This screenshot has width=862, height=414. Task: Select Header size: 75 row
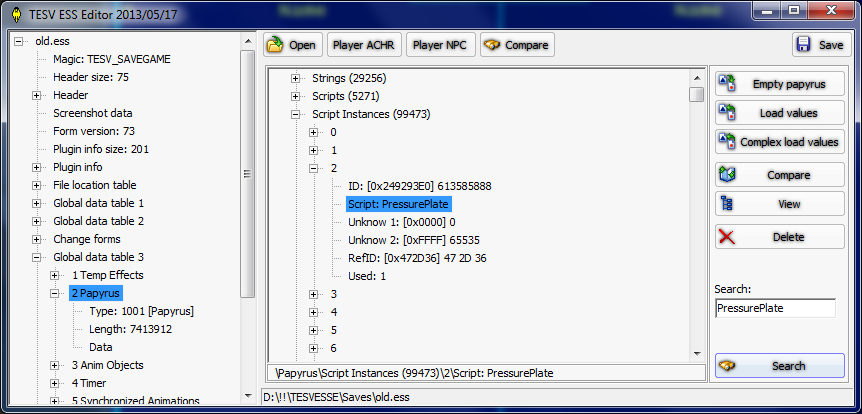(91, 78)
